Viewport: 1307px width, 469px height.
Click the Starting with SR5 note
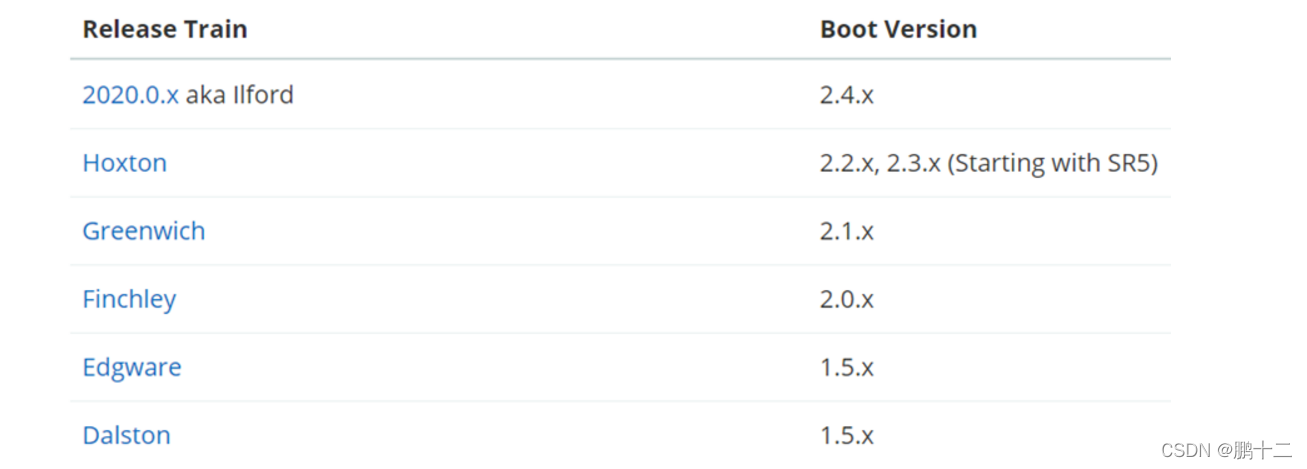click(x=1052, y=163)
